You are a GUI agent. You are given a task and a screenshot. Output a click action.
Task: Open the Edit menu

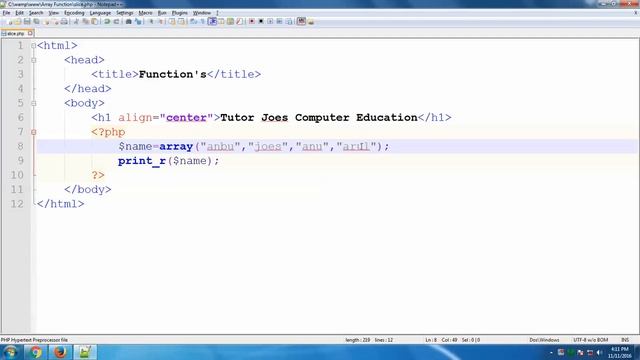click(x=19, y=13)
